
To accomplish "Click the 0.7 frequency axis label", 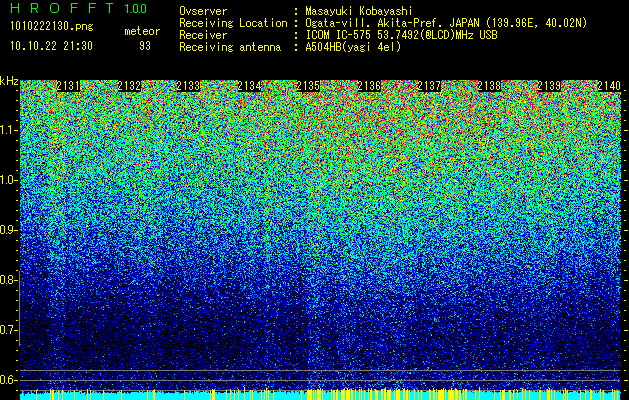I will (8, 330).
